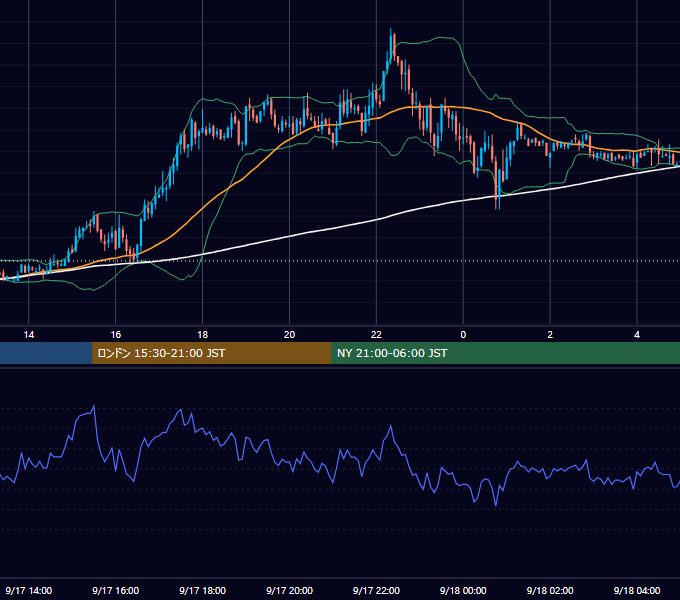The width and height of the screenshot is (680, 600).
Task: Click the oscillator's first peak before 16:00
Action: click(x=94, y=406)
